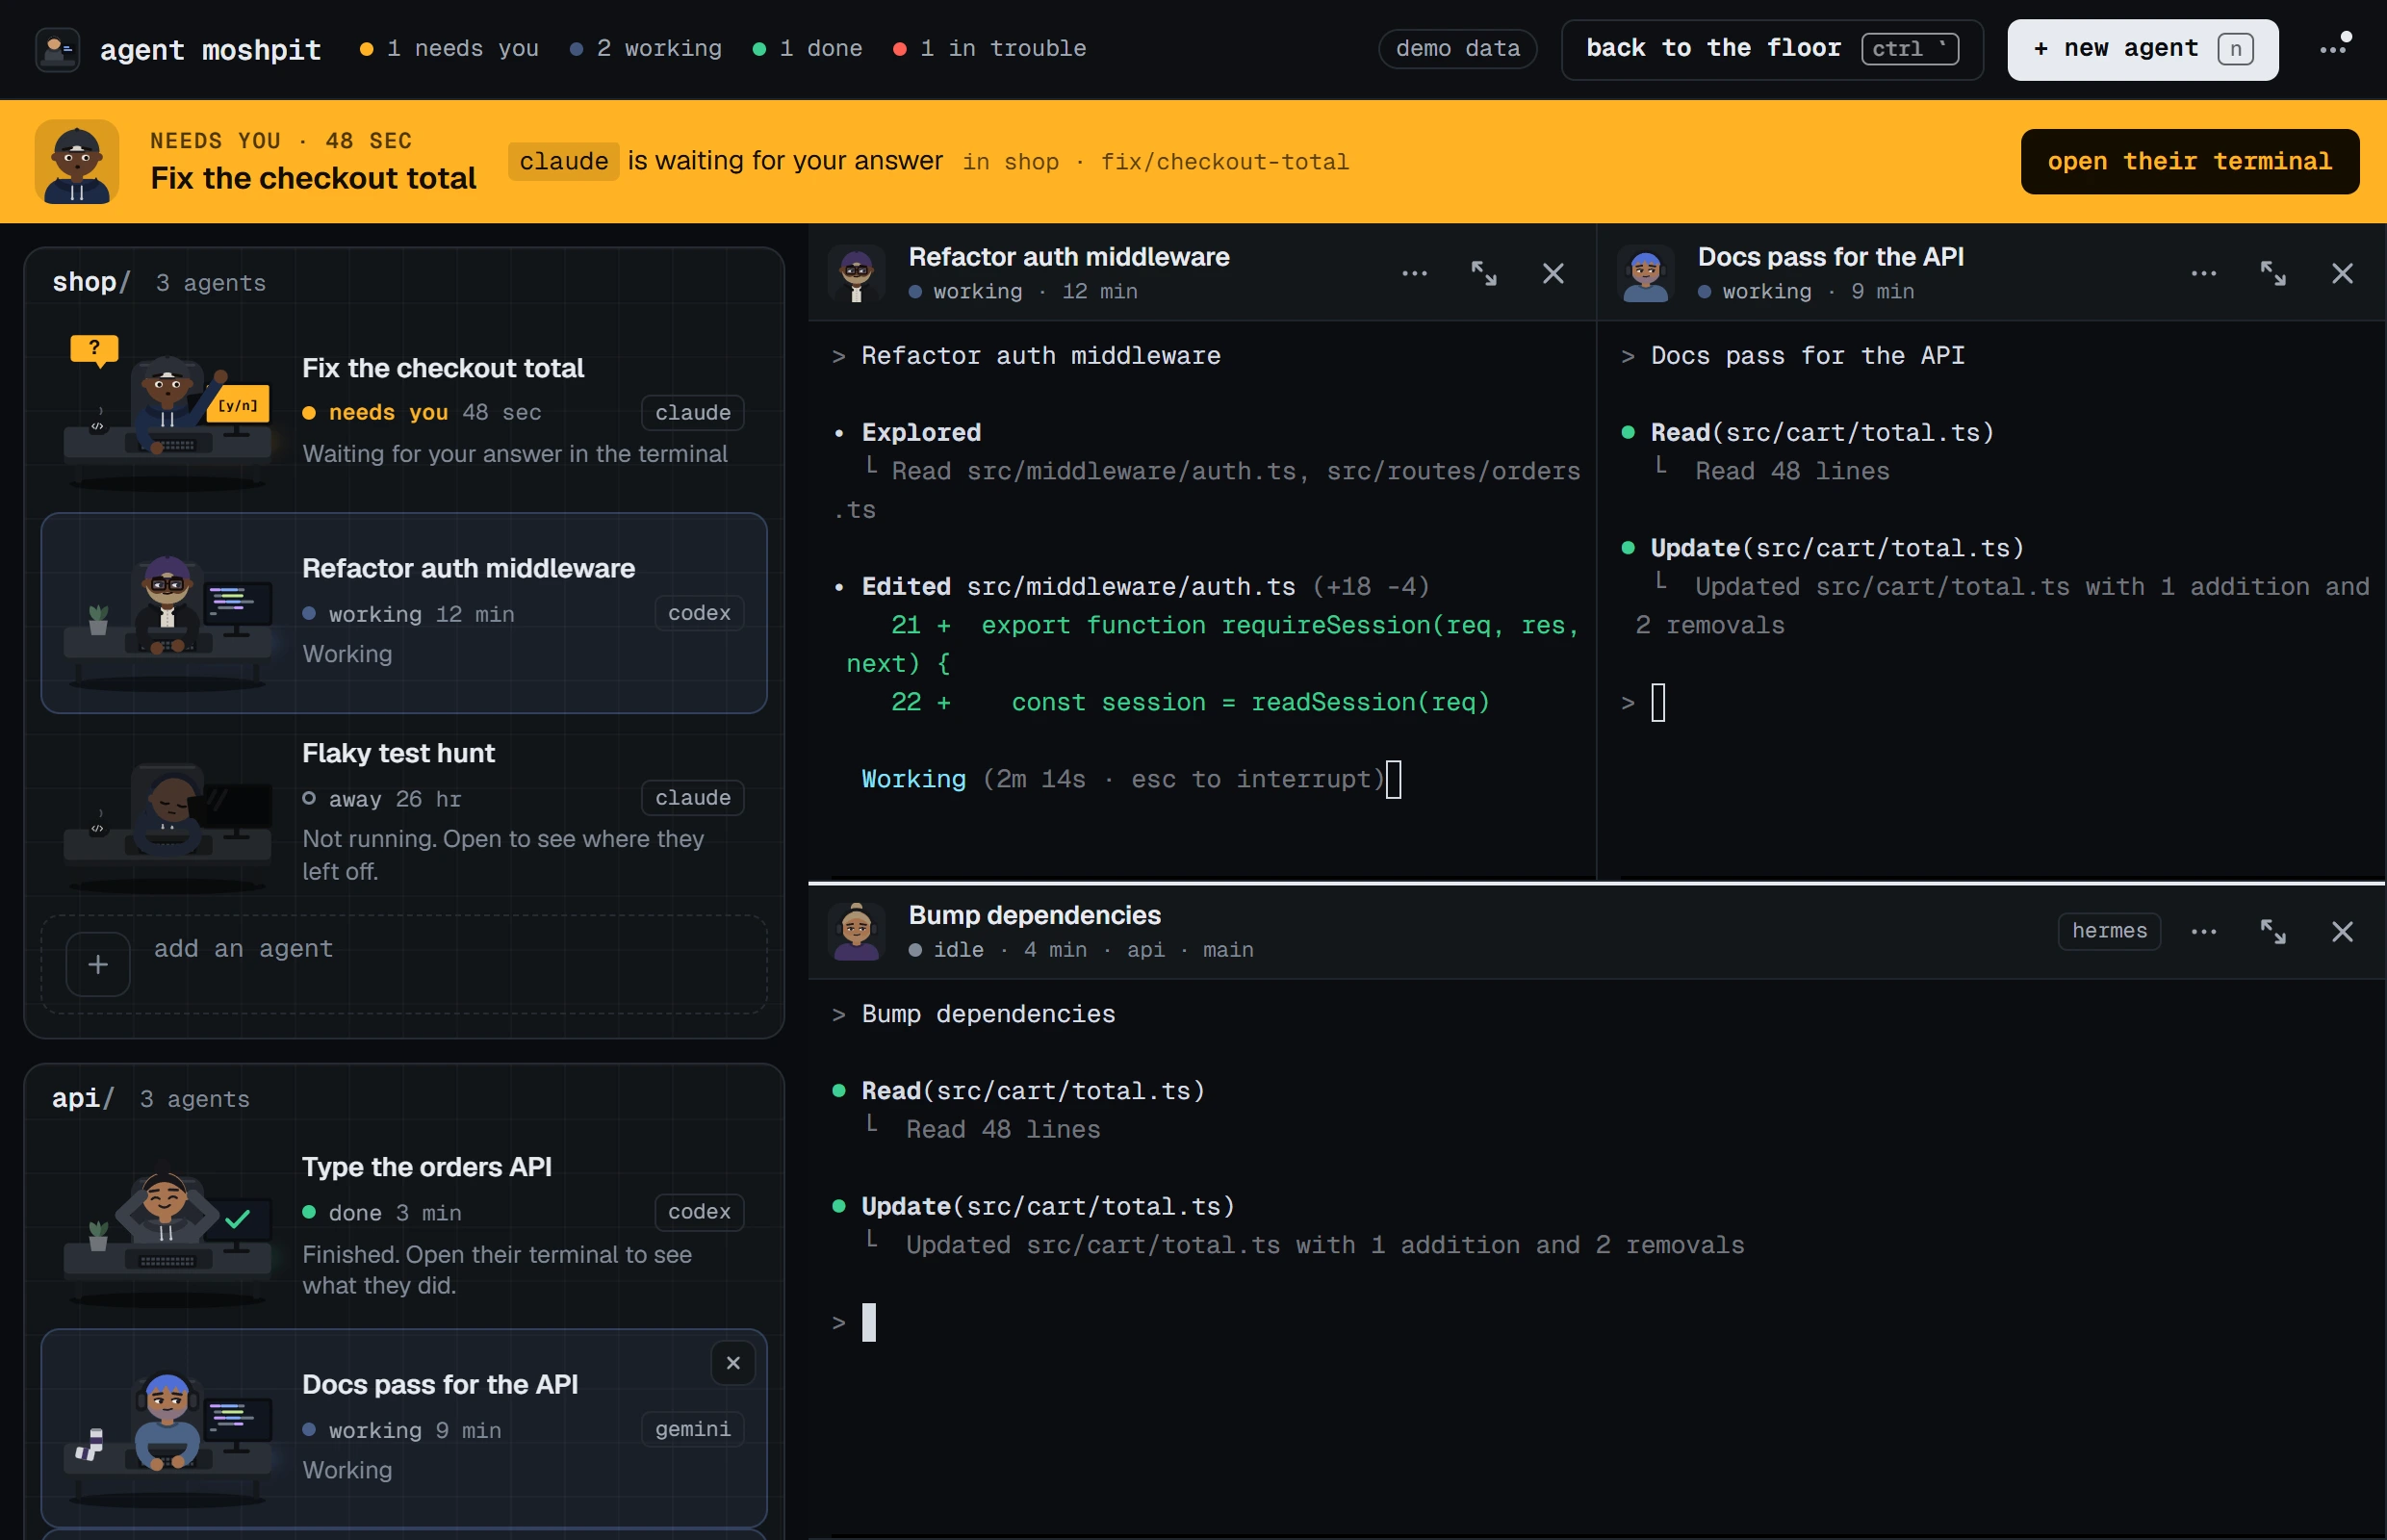This screenshot has height=1540, width=2387.
Task: Click the agent moshpit logo icon
Action: [x=58, y=49]
